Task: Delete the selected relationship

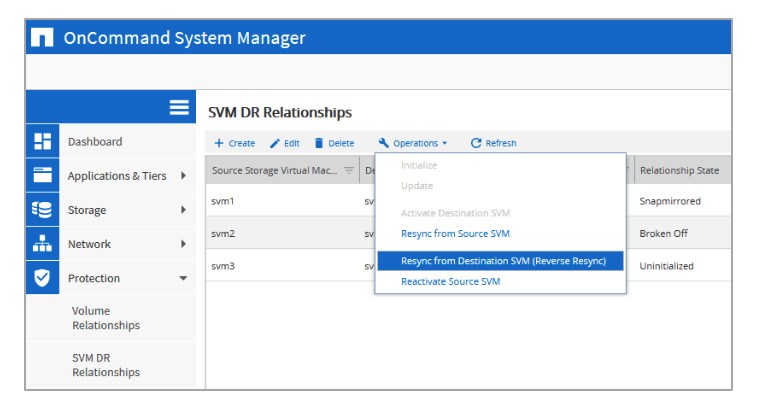Action: pyautogui.click(x=334, y=143)
